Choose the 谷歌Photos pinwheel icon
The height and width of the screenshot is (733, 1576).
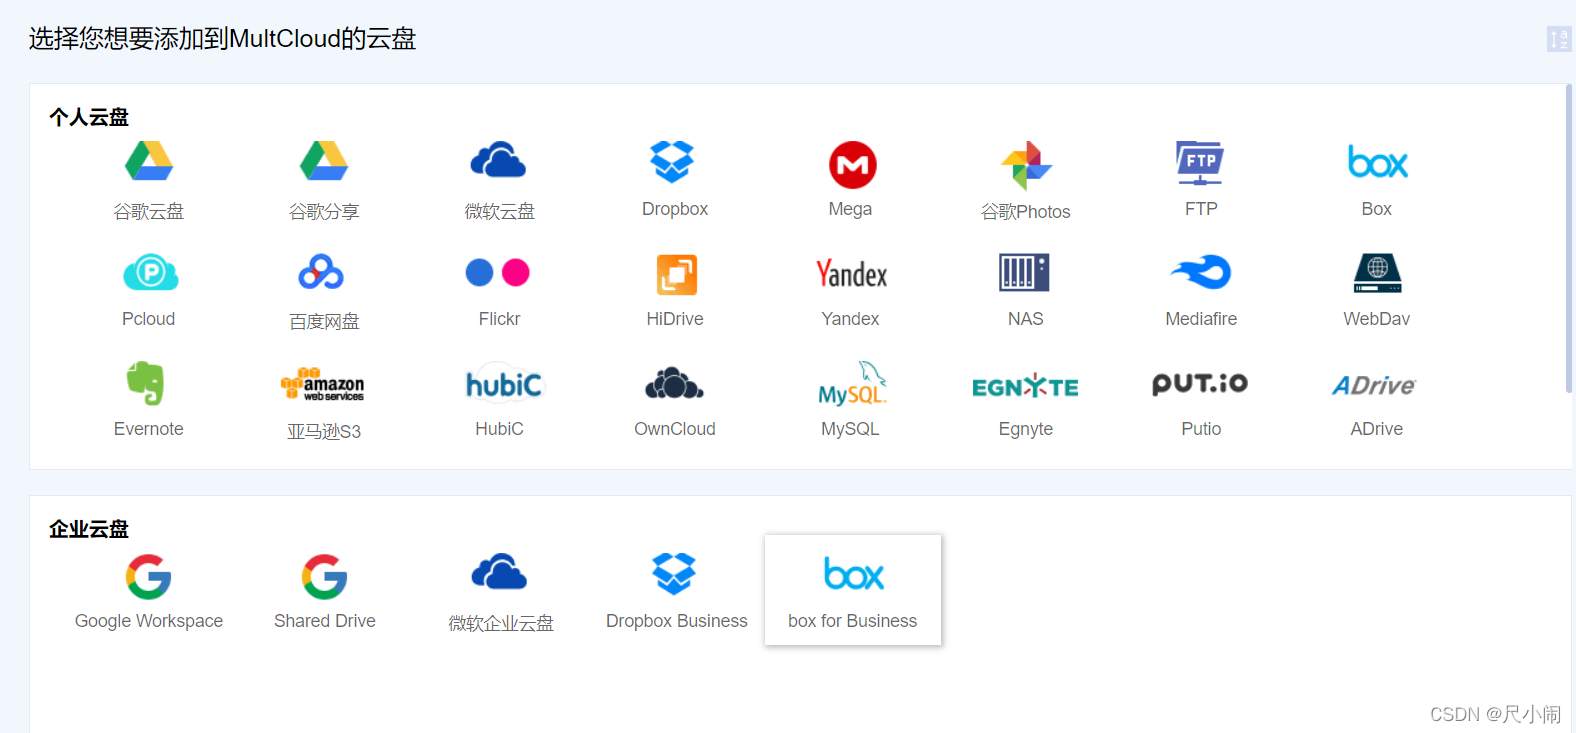1026,165
